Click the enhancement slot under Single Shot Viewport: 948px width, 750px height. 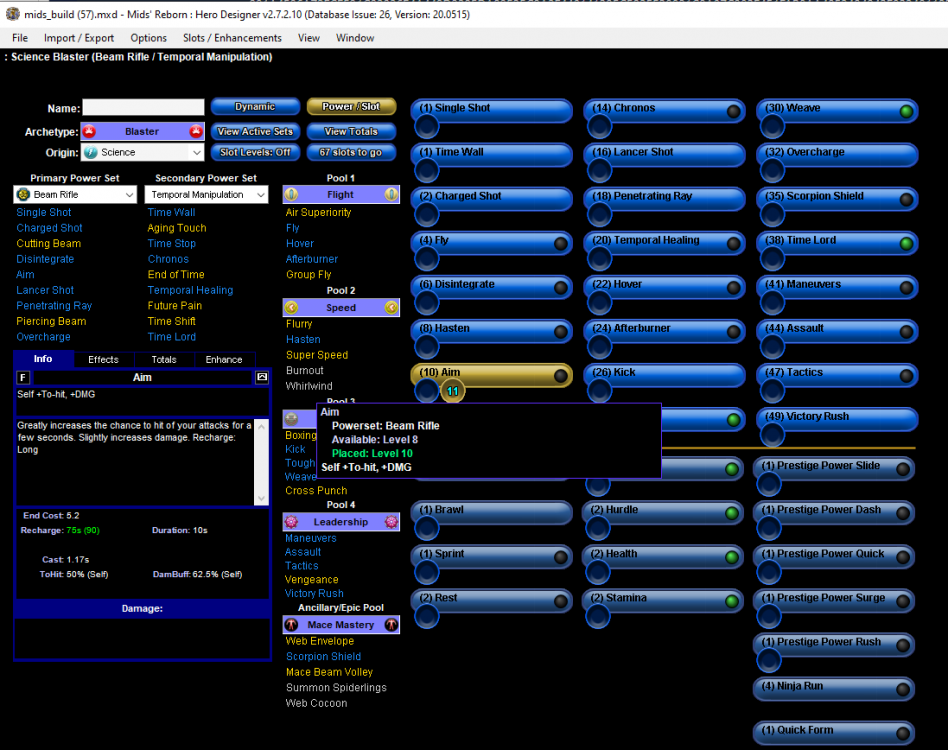coord(427,125)
